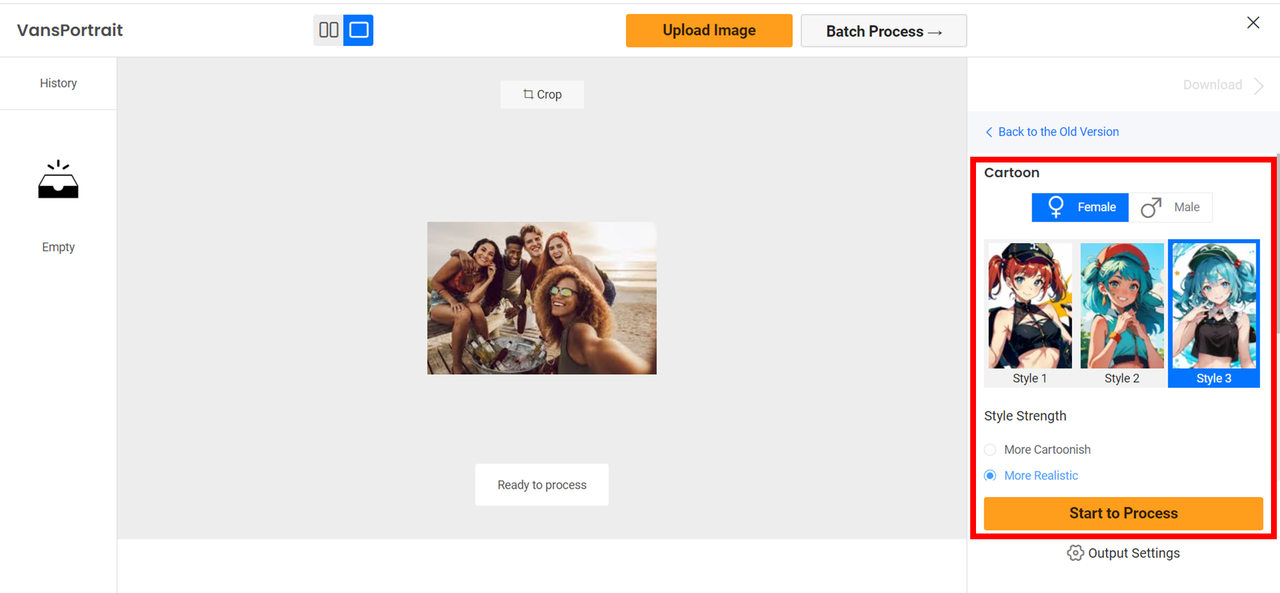Select Male cartoon option

(1170, 207)
